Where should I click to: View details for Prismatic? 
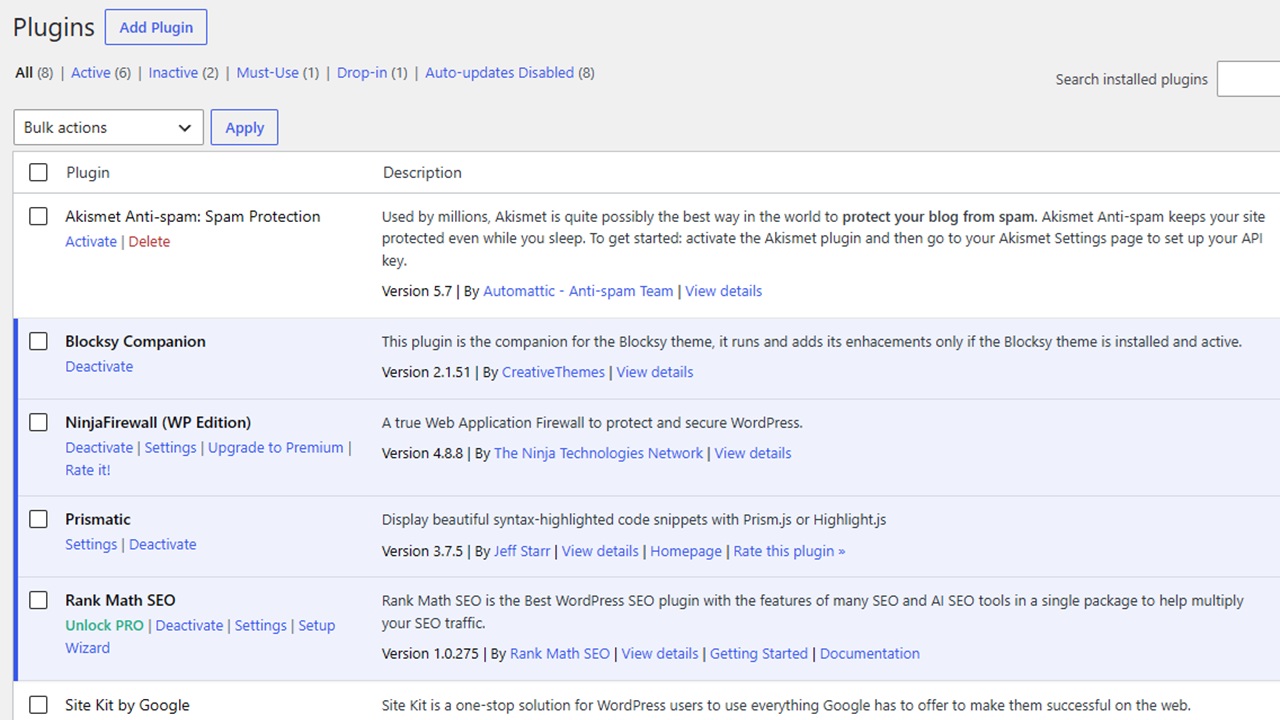pyautogui.click(x=600, y=551)
